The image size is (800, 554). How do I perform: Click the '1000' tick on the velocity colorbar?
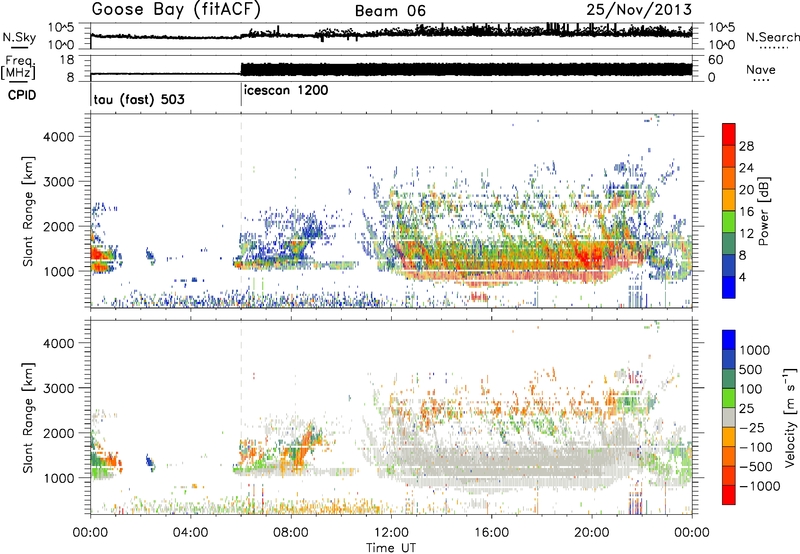[x=754, y=350]
